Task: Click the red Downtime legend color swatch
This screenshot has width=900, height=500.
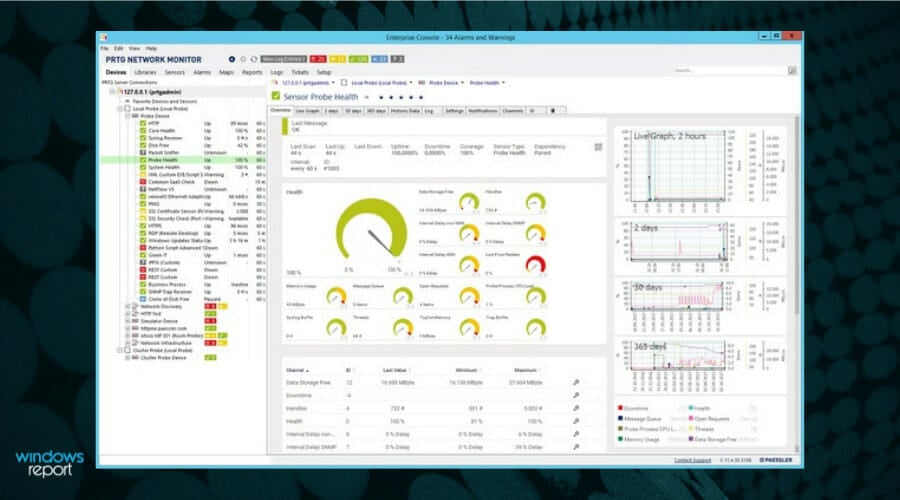Action: [620, 408]
